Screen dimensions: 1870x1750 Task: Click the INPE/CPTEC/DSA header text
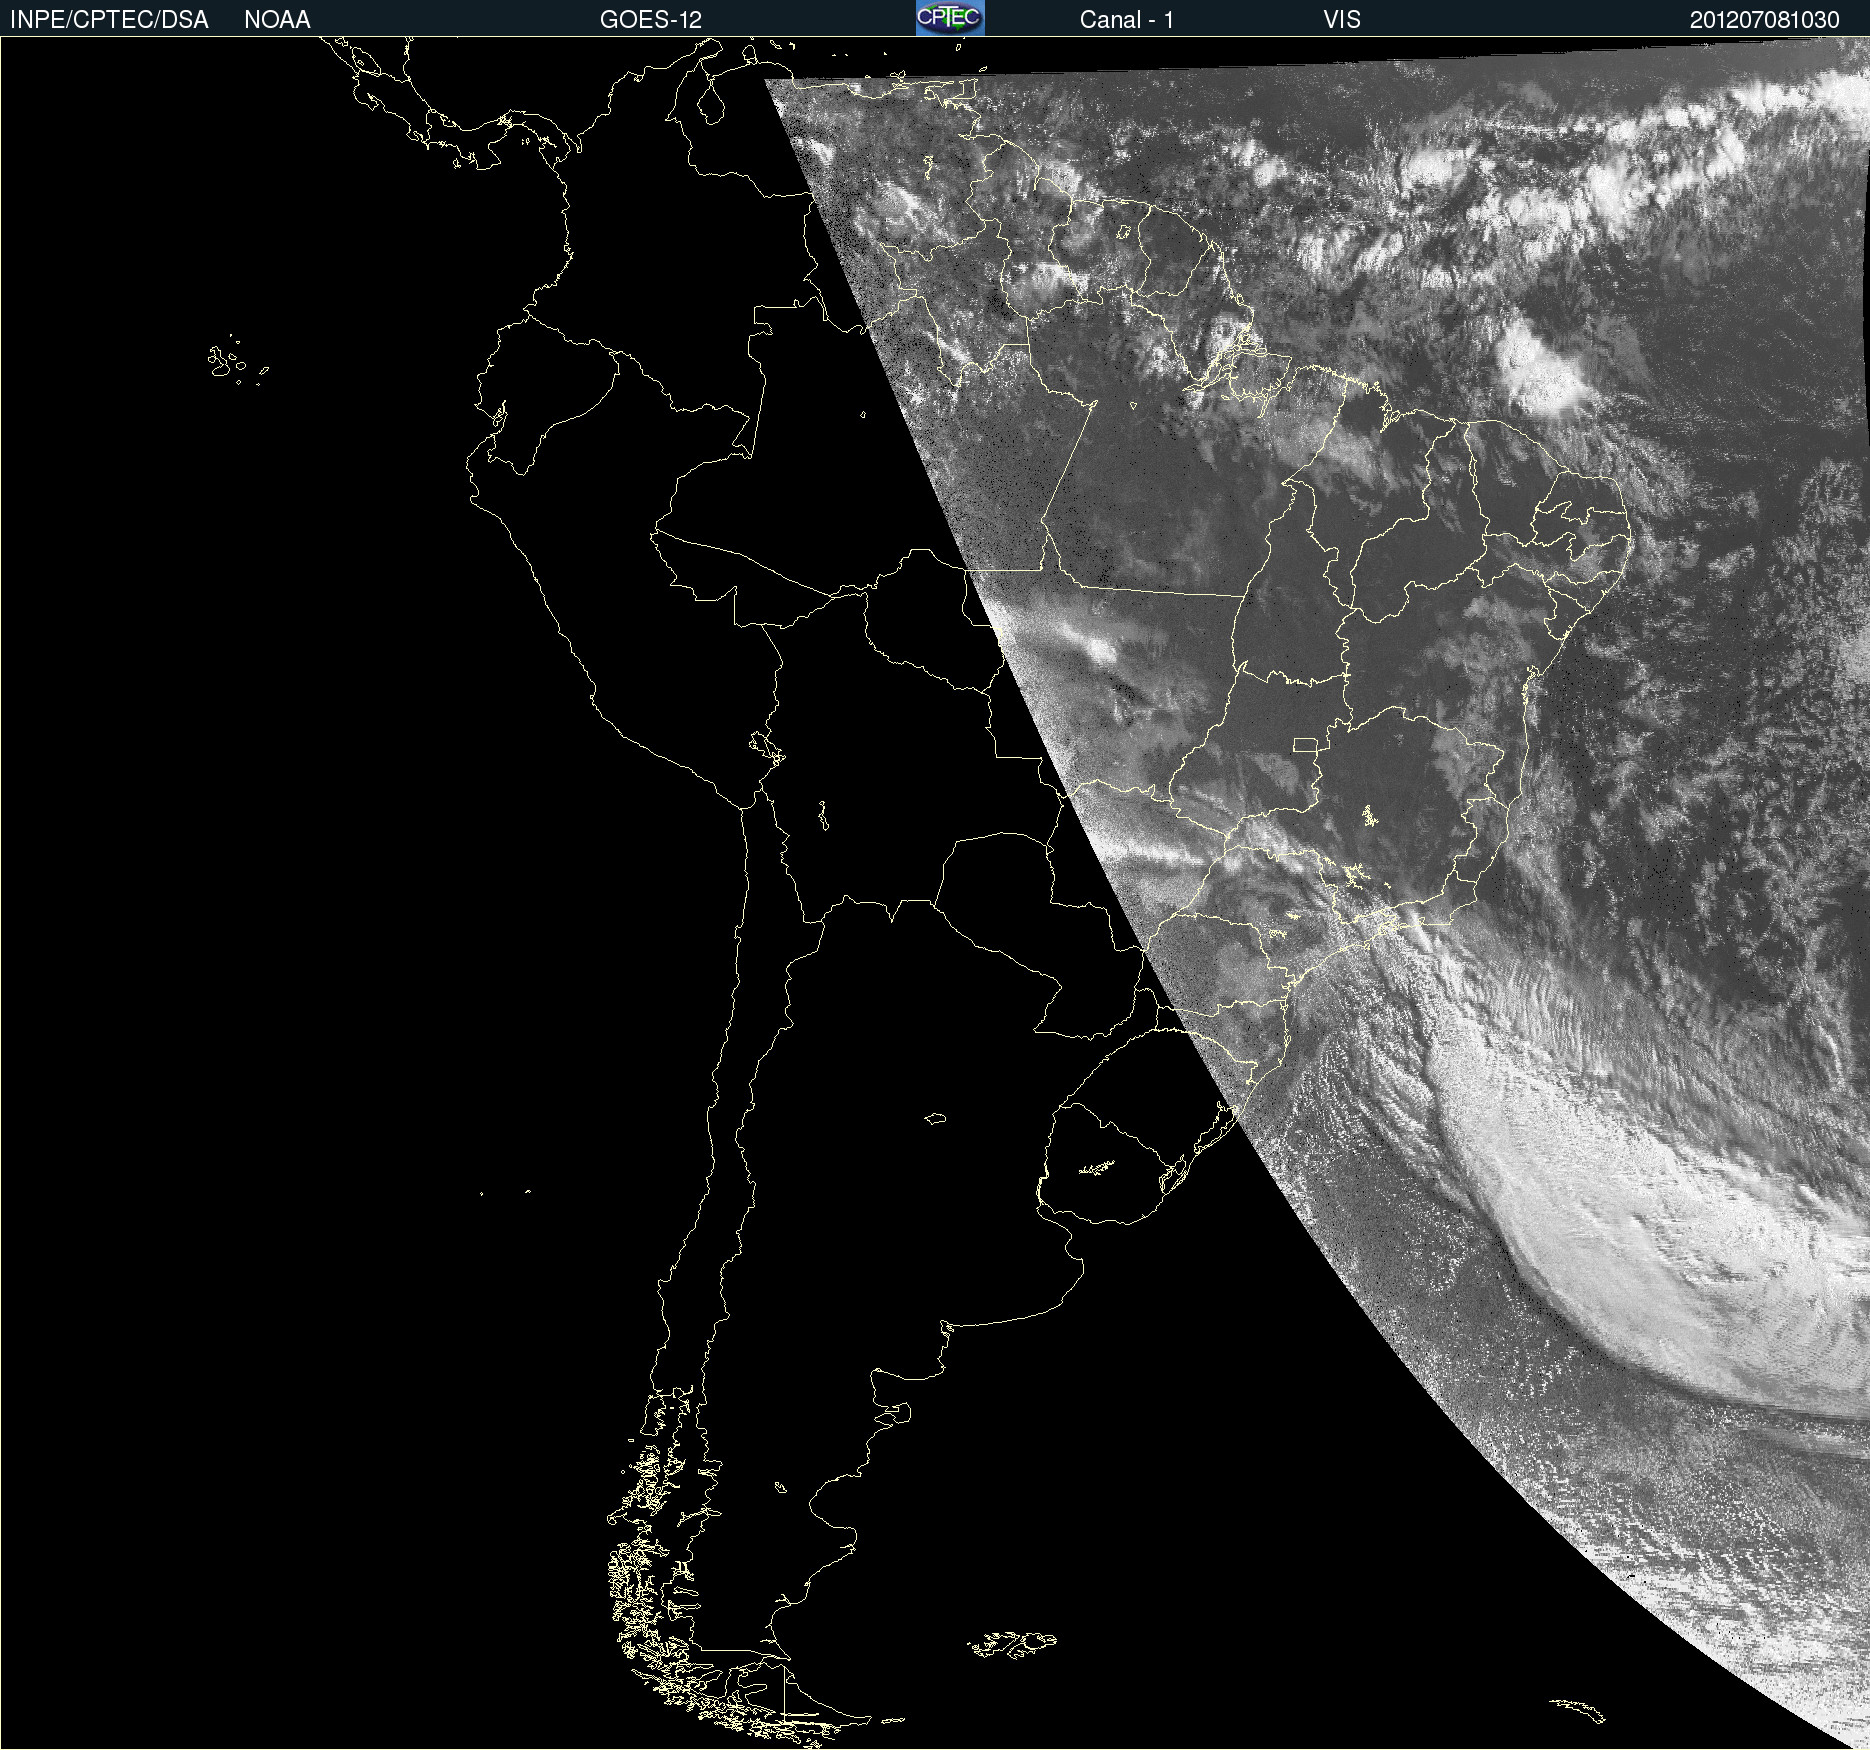(x=109, y=20)
